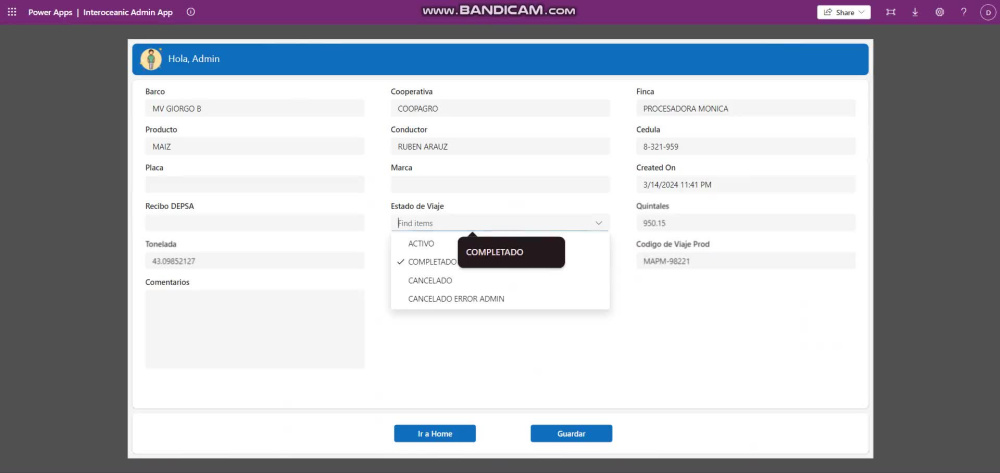Screen dimensions: 1000x473
Task: Click the Quintales field 950.15
Action: [x=746, y=223]
